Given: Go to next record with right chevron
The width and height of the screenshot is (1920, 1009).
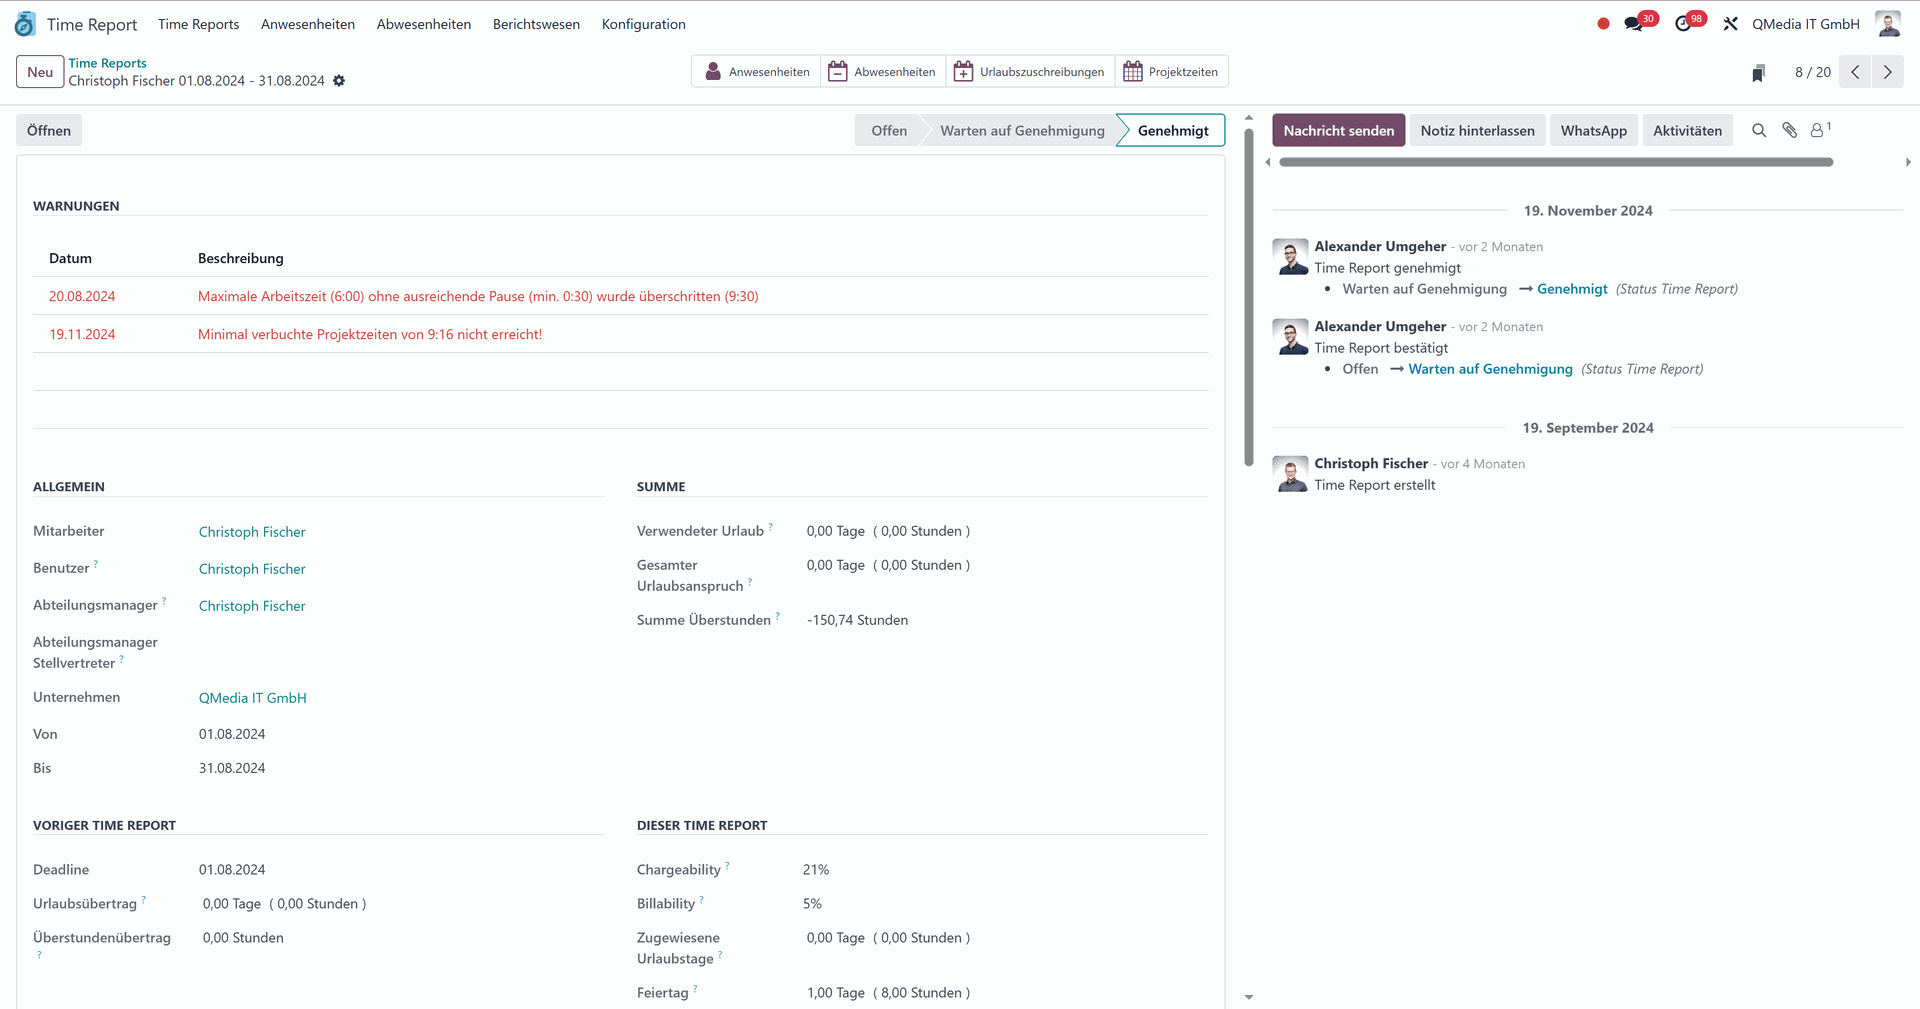Looking at the screenshot, I should [x=1887, y=72].
